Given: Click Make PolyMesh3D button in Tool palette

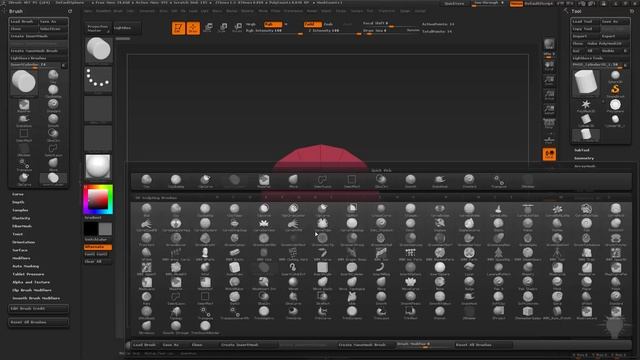Looking at the screenshot, I should pyautogui.click(x=608, y=43).
